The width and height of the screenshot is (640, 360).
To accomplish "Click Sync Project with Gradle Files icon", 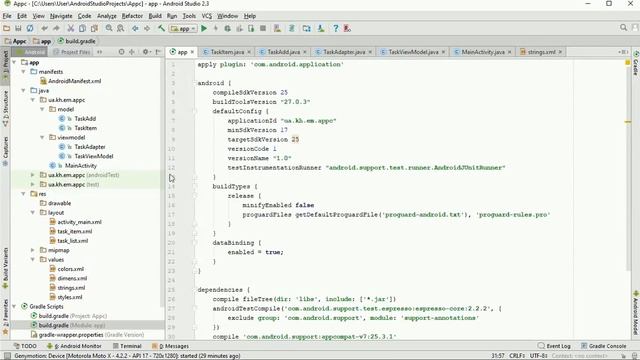I will coord(292,28).
